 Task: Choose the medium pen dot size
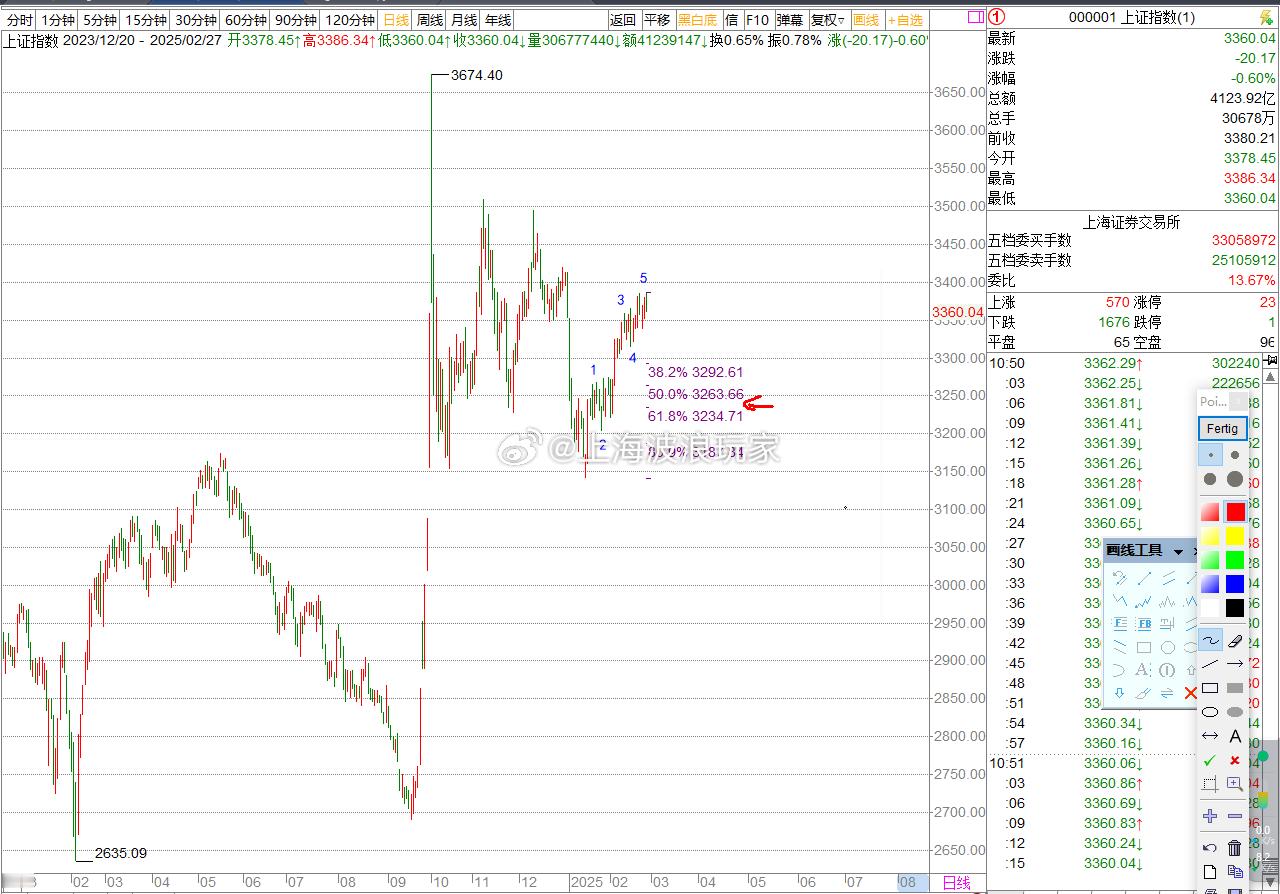[x=1210, y=479]
